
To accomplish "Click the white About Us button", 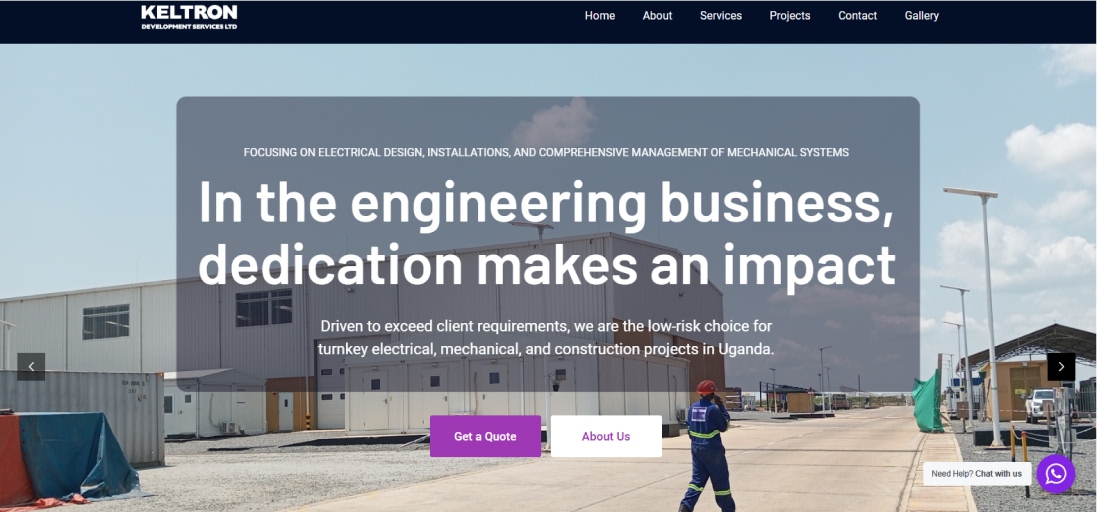I will click(x=606, y=436).
